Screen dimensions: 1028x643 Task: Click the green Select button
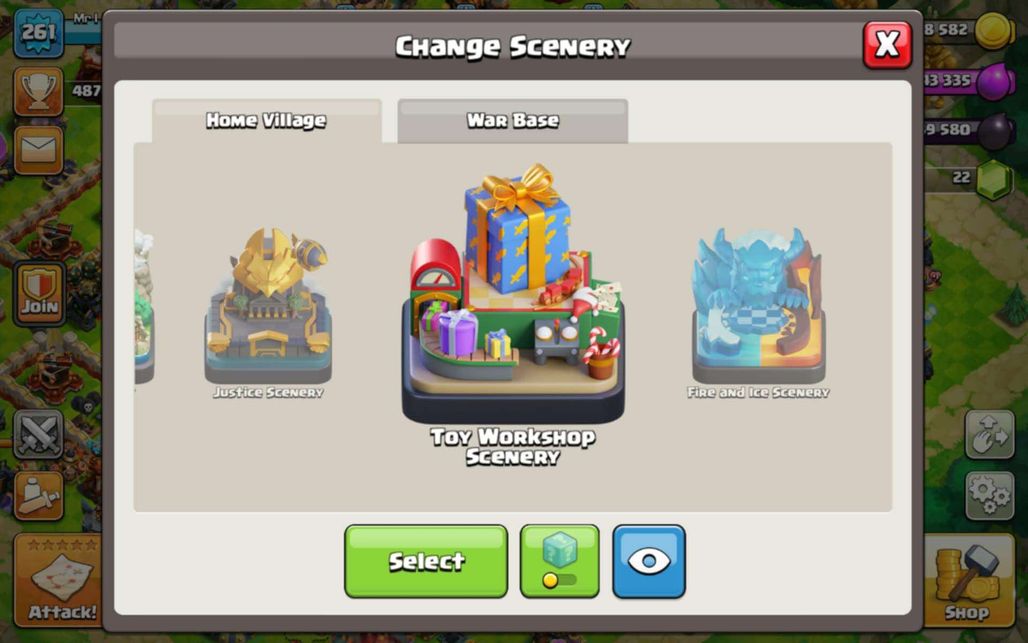426,561
